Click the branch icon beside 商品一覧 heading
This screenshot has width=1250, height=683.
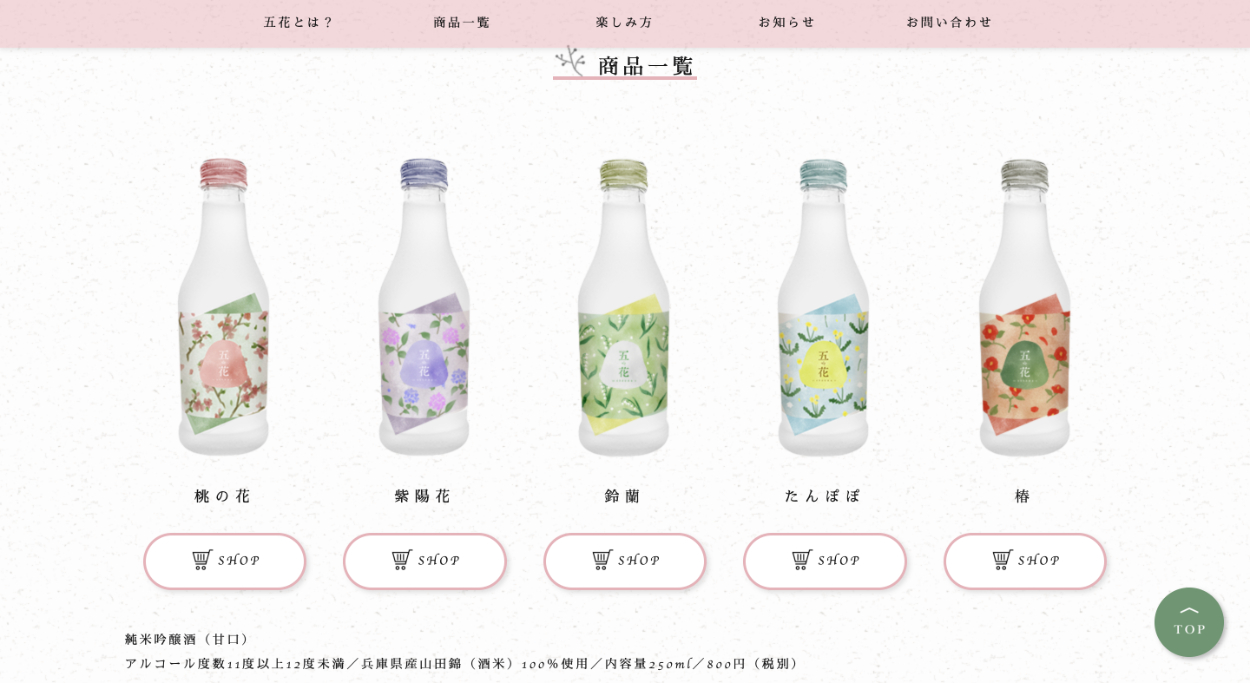coord(570,60)
